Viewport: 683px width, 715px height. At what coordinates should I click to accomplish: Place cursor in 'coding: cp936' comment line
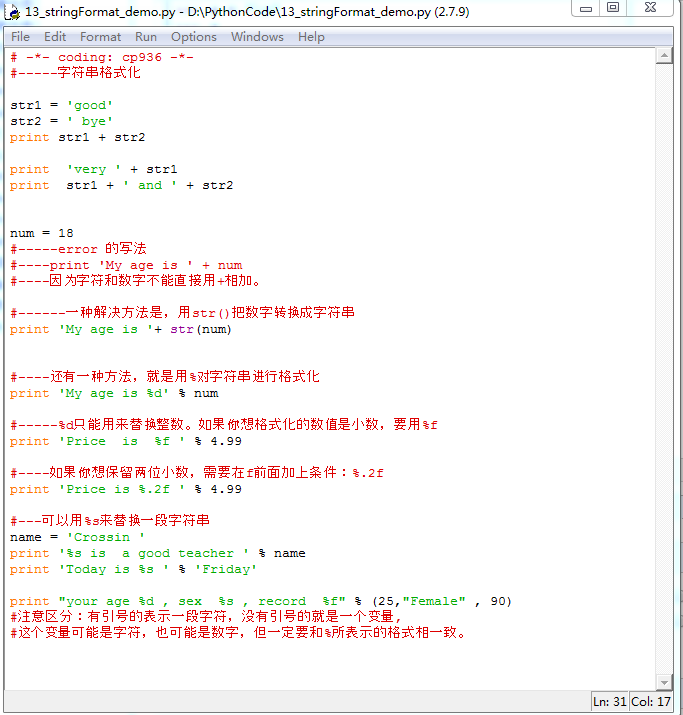(x=102, y=57)
